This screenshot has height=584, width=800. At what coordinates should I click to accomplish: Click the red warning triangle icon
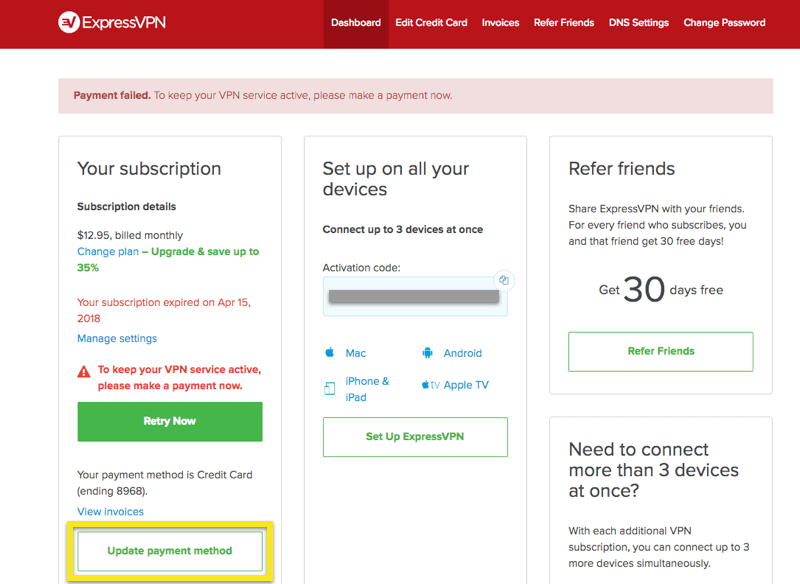point(84,372)
